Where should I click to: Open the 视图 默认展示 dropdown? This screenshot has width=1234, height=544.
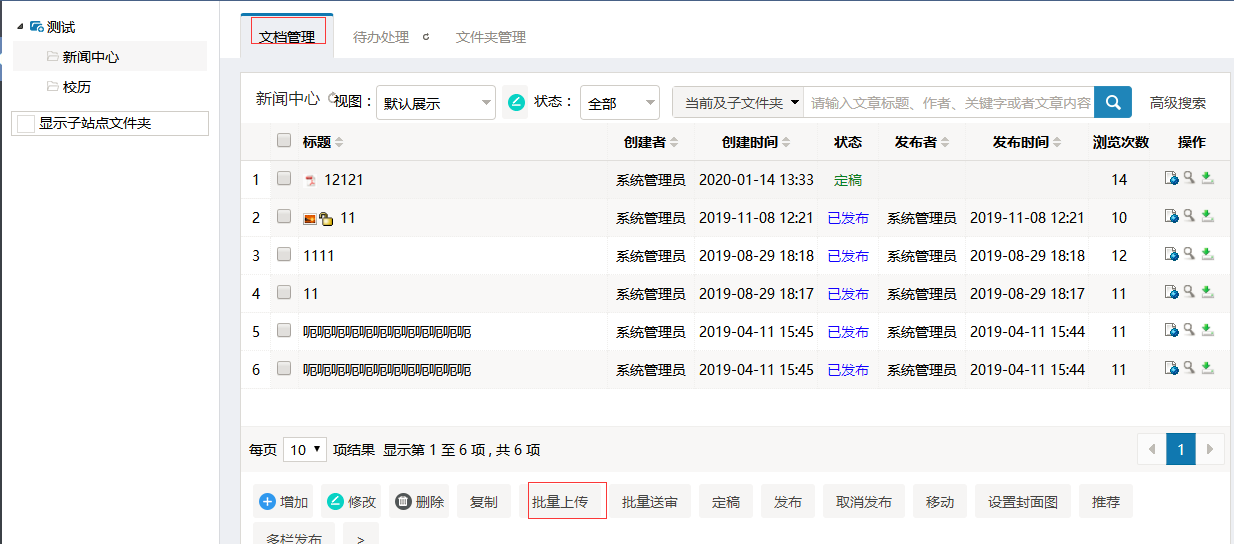(435, 102)
